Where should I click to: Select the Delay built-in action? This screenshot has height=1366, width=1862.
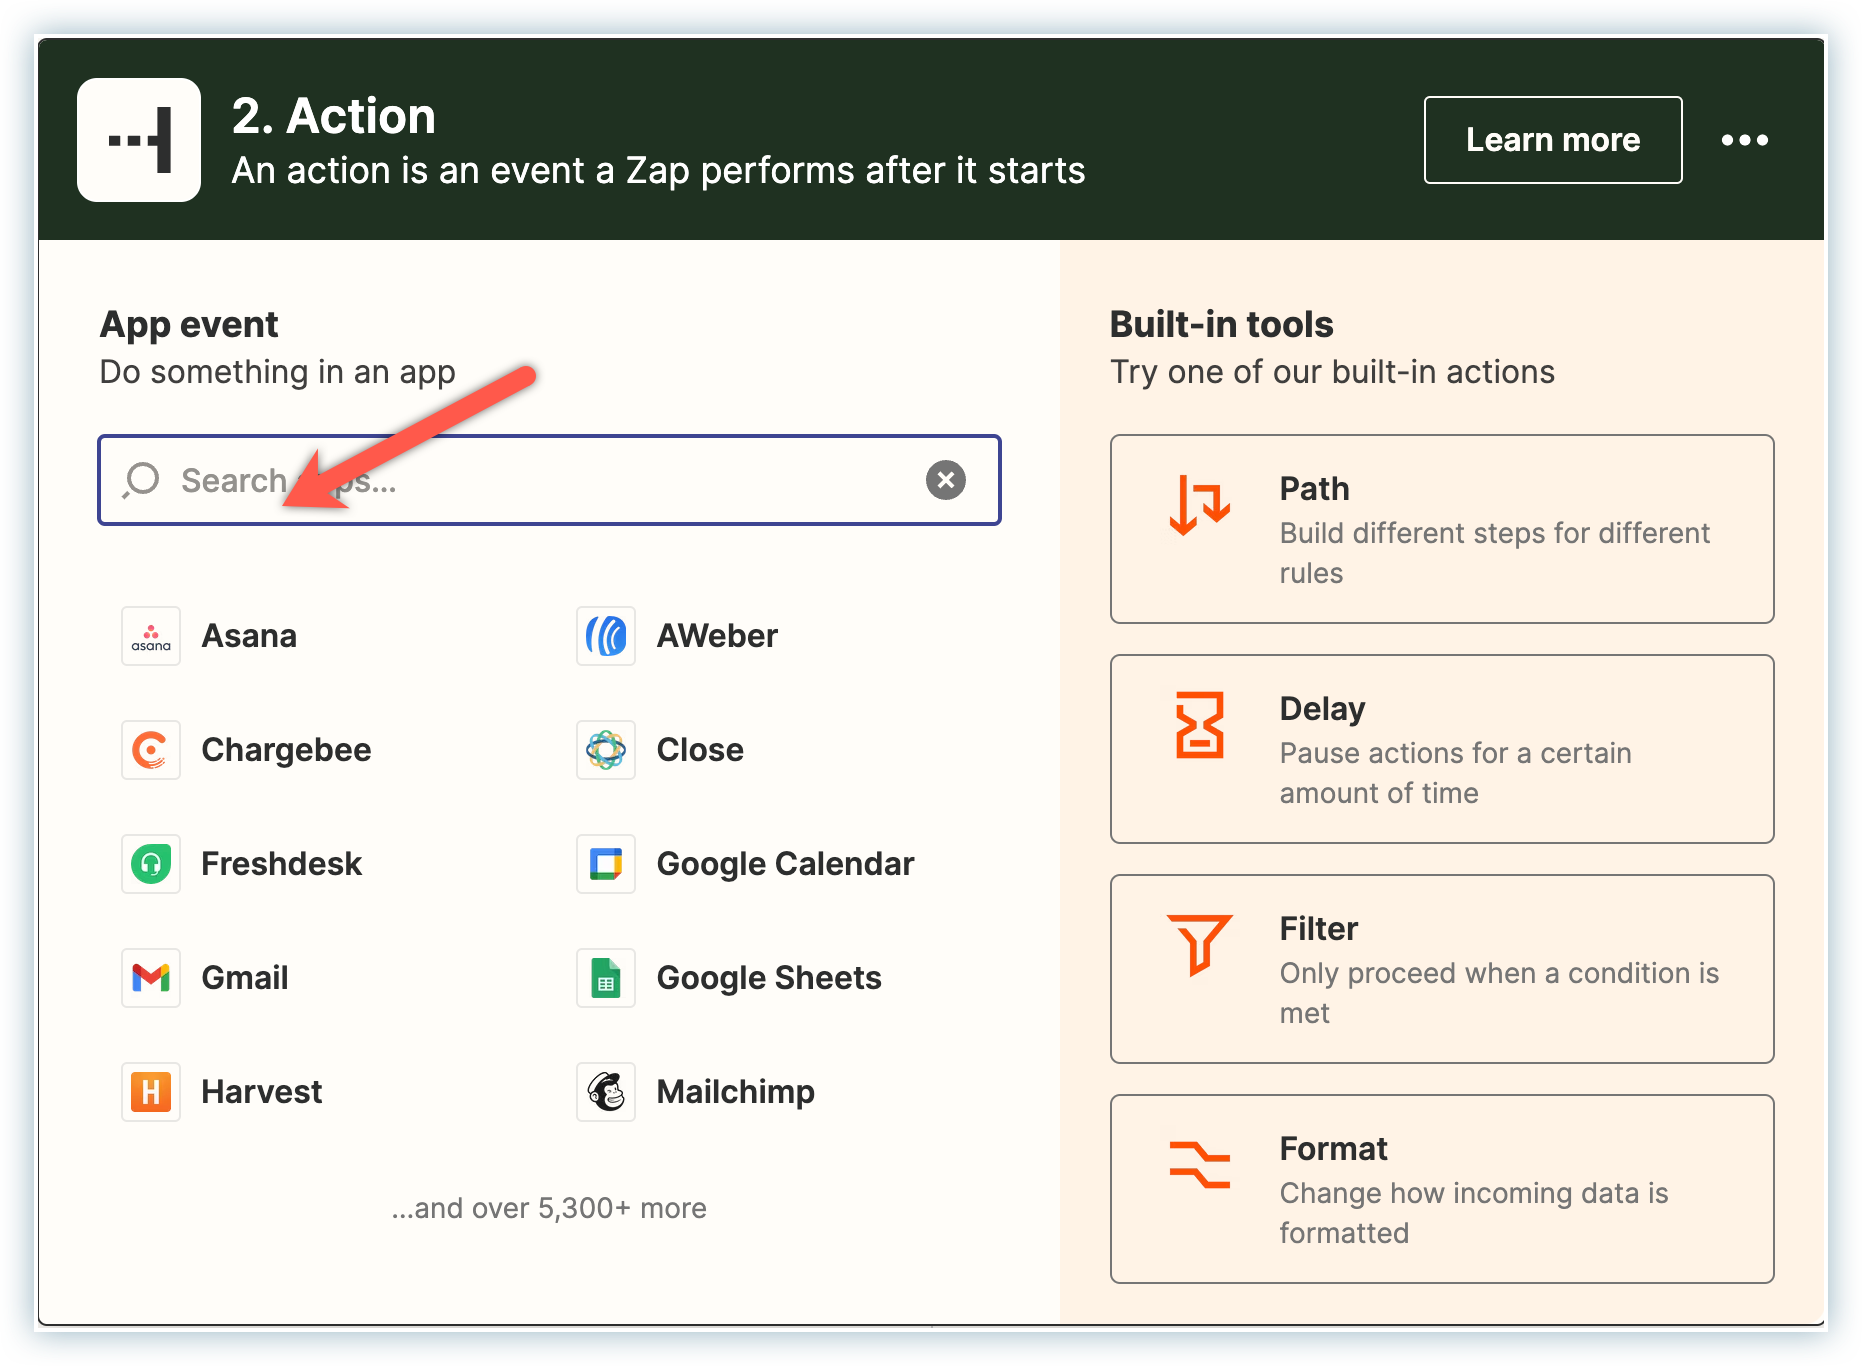1441,749
